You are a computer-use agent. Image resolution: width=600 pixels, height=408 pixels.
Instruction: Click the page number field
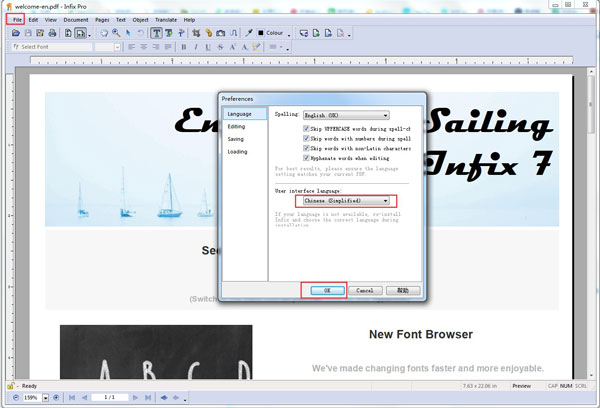[x=109, y=398]
